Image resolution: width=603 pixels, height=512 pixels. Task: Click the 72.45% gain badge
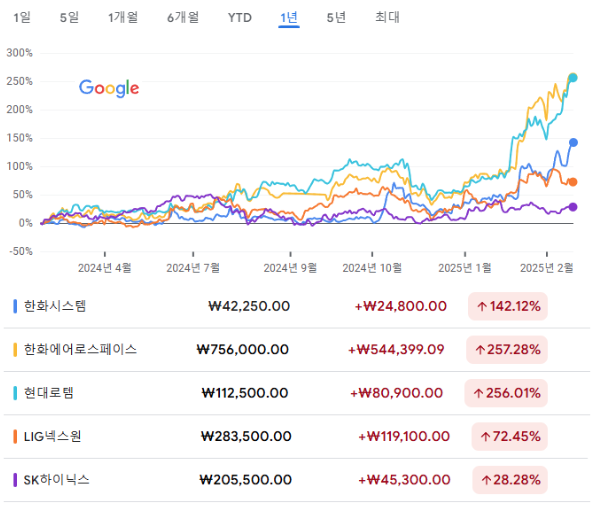pos(510,437)
